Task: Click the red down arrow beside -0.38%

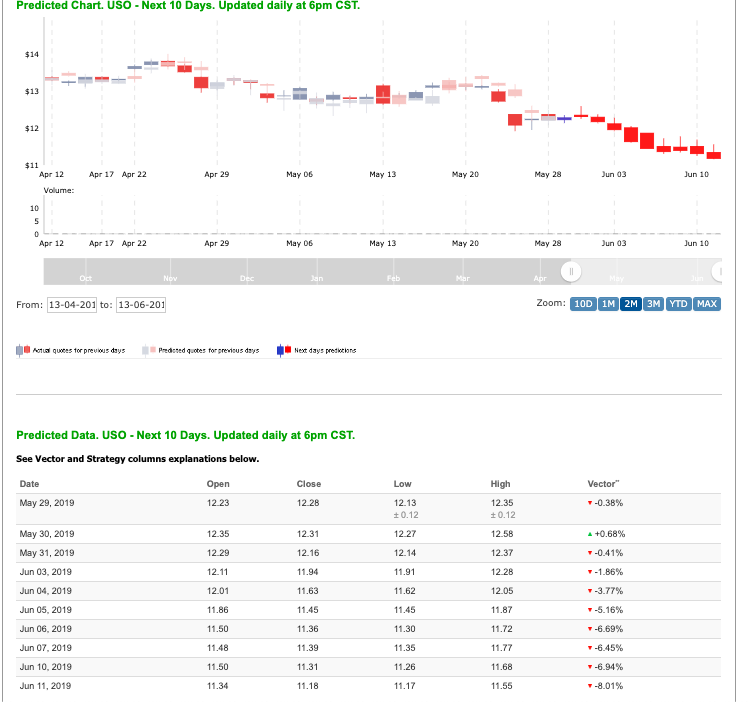Action: [590, 503]
